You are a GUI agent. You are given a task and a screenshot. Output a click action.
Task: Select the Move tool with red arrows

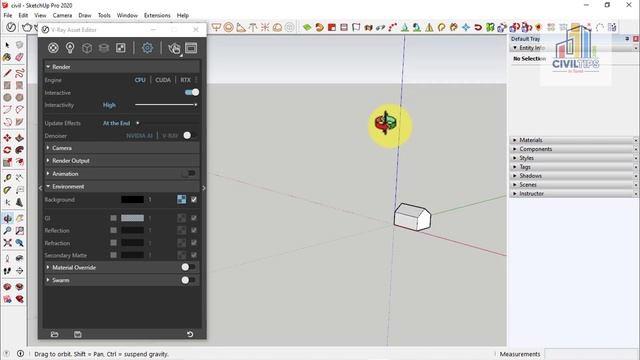coord(7,138)
